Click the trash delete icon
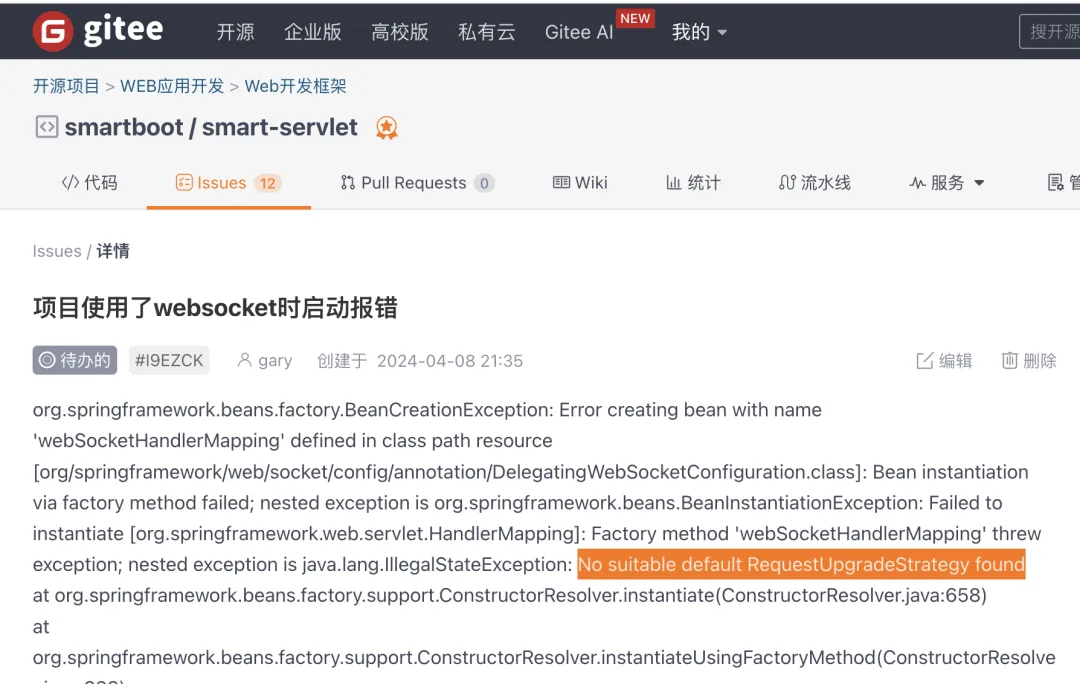1080x684 pixels. [1010, 361]
